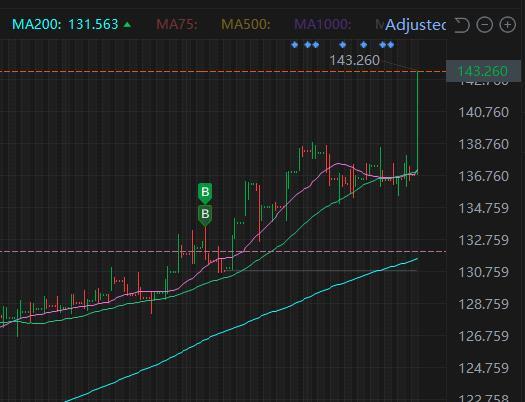This screenshot has width=525, height=402.
Task: Toggle the MA1000 moving average label
Action: pos(322,24)
